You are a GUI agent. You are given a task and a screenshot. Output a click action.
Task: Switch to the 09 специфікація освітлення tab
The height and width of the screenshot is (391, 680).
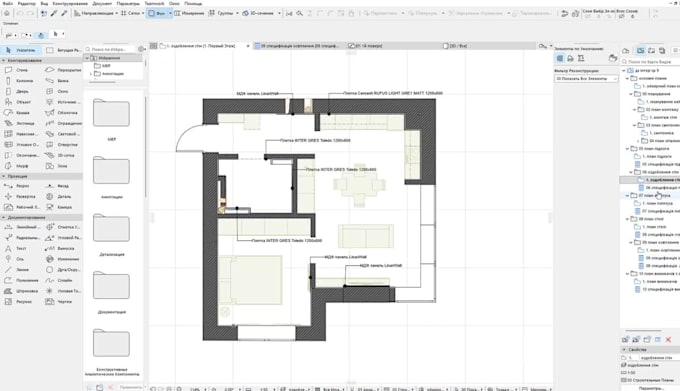(299, 46)
